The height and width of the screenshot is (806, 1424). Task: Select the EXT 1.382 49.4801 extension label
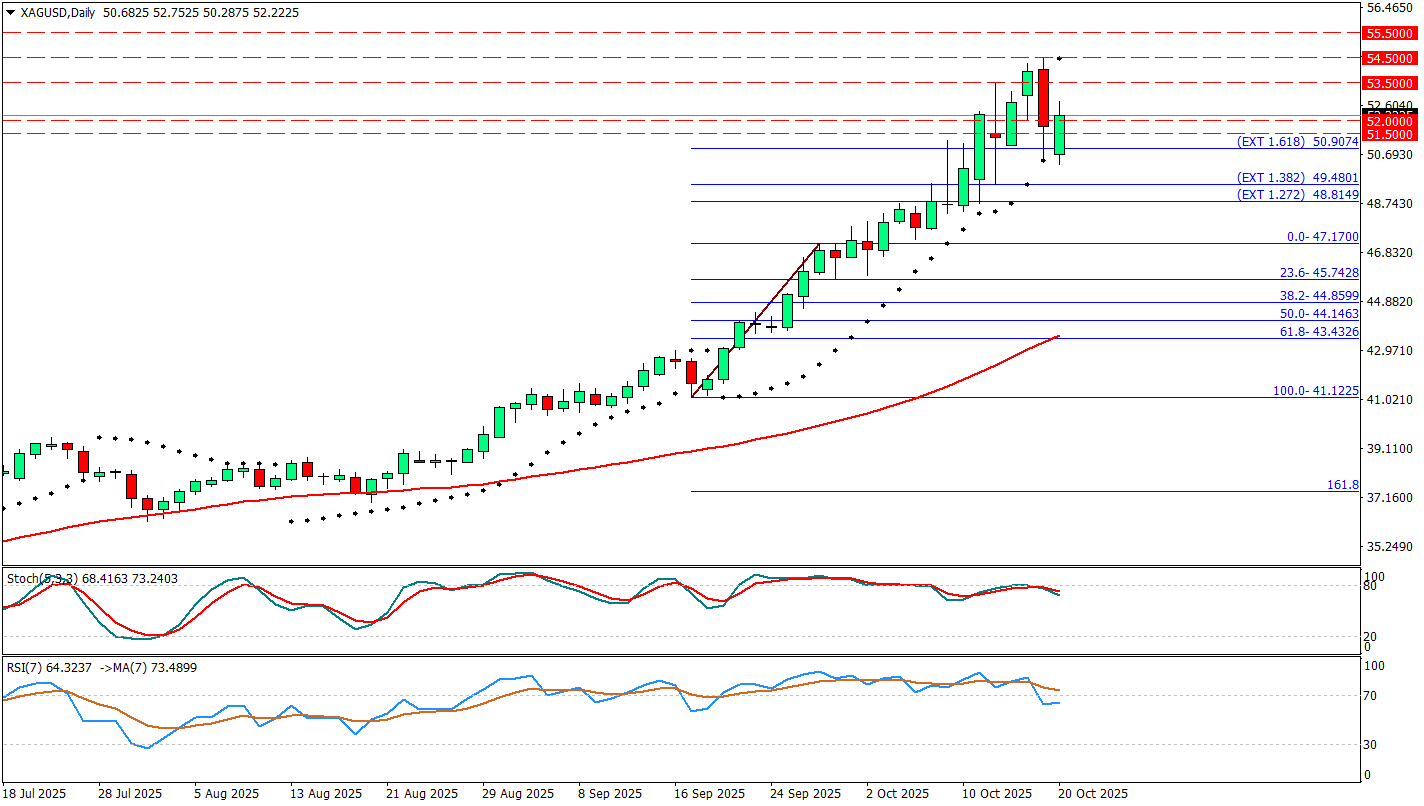pyautogui.click(x=1297, y=177)
